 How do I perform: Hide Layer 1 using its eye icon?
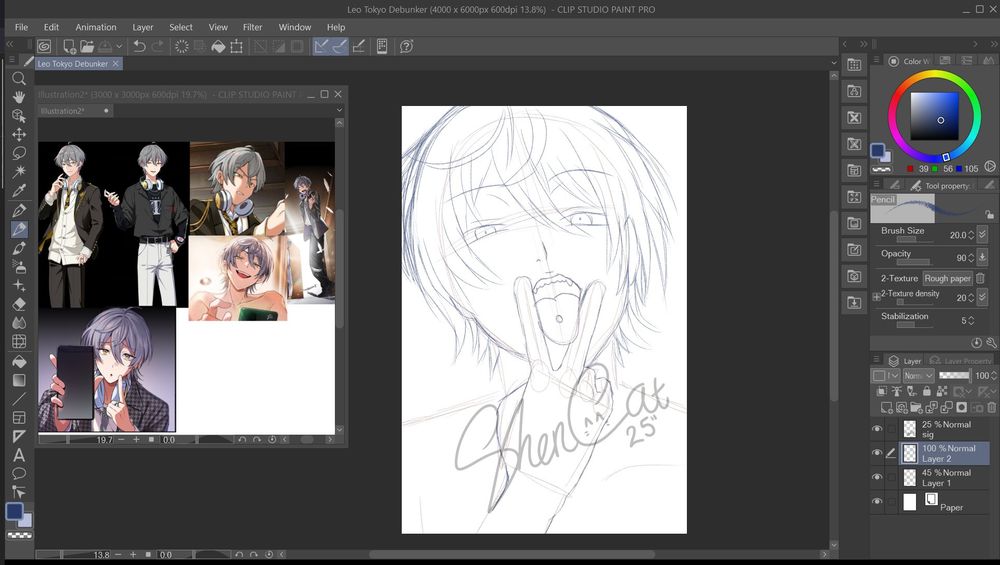pyautogui.click(x=878, y=477)
